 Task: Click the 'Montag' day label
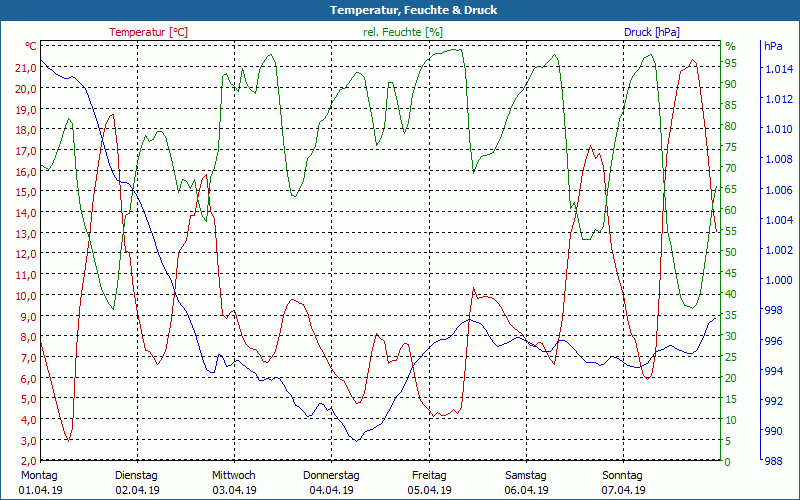click(38, 475)
